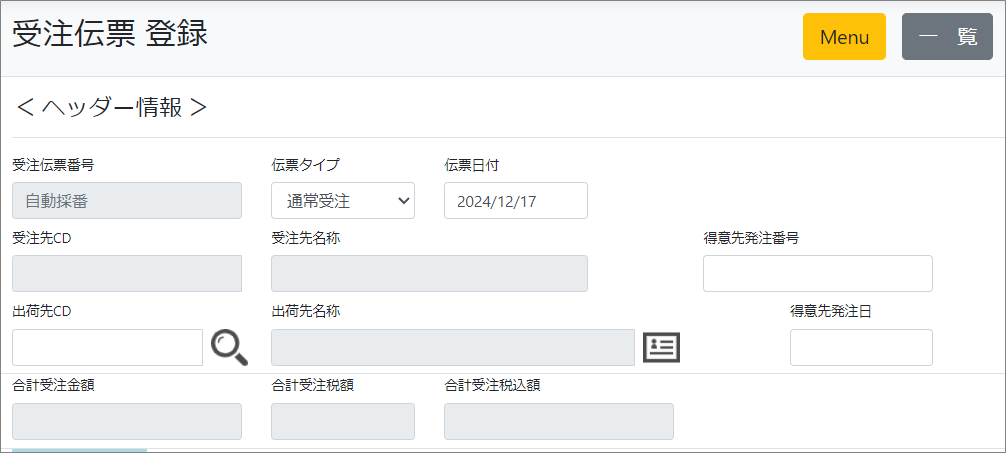Click the 合計受注税込額 tax-included total field
This screenshot has height=453, width=1006.
[558, 421]
